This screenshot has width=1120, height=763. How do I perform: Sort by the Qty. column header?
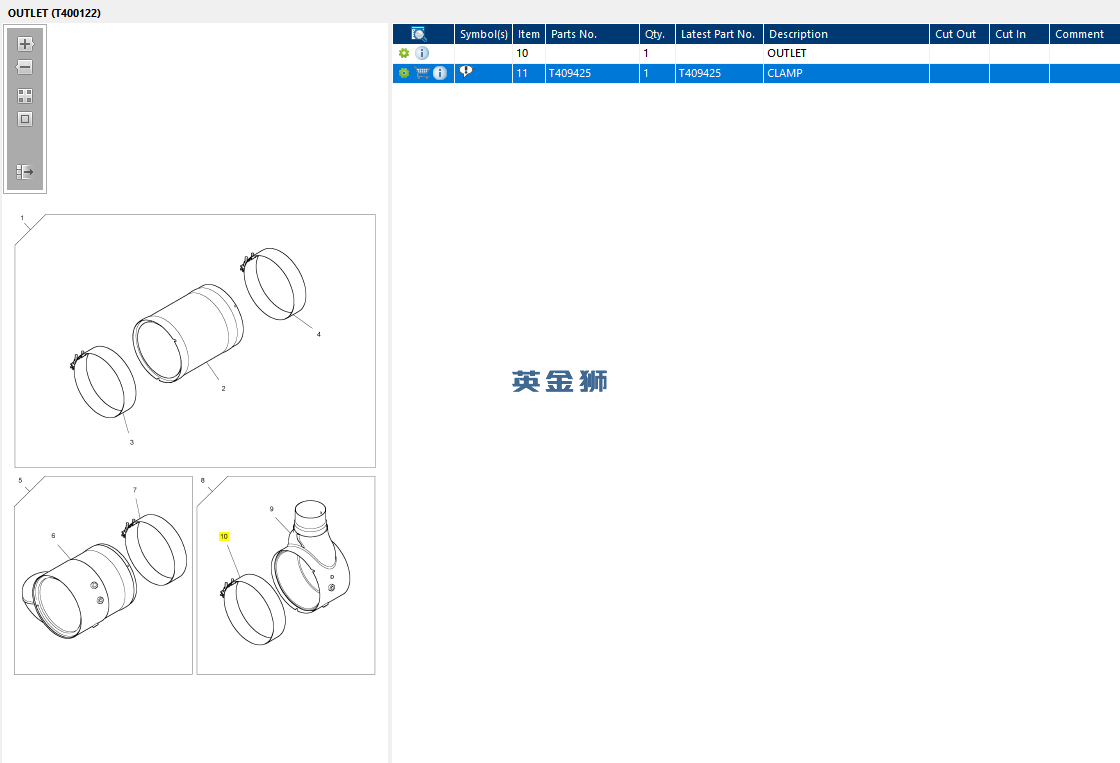[x=657, y=34]
